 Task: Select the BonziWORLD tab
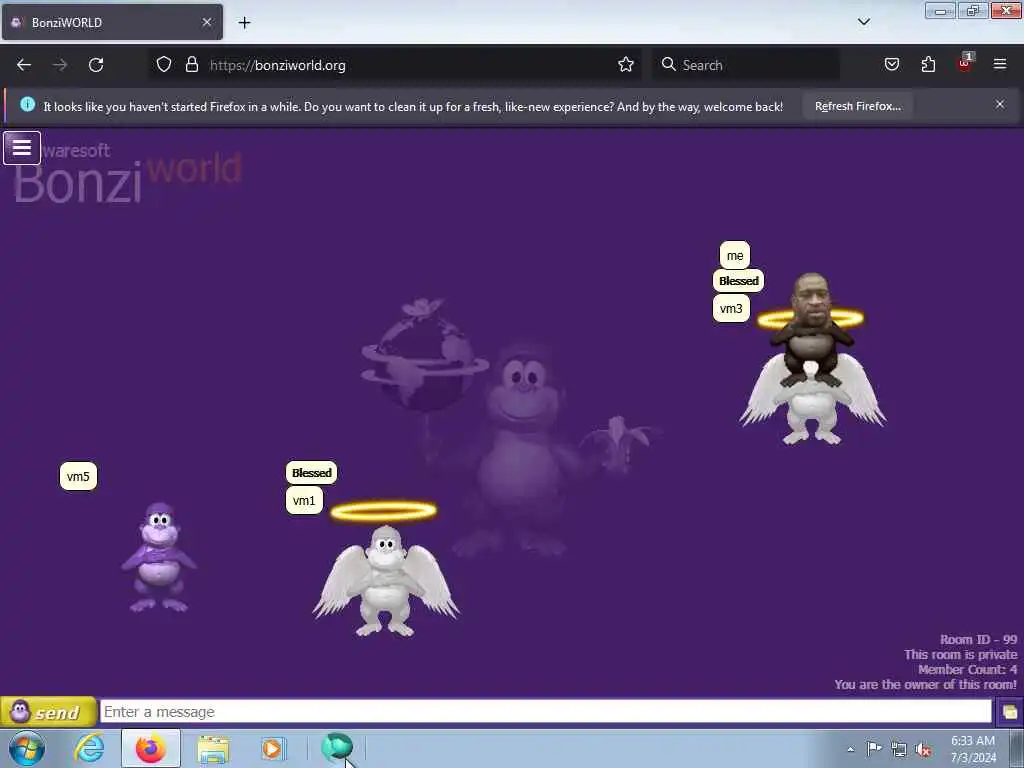tap(112, 22)
